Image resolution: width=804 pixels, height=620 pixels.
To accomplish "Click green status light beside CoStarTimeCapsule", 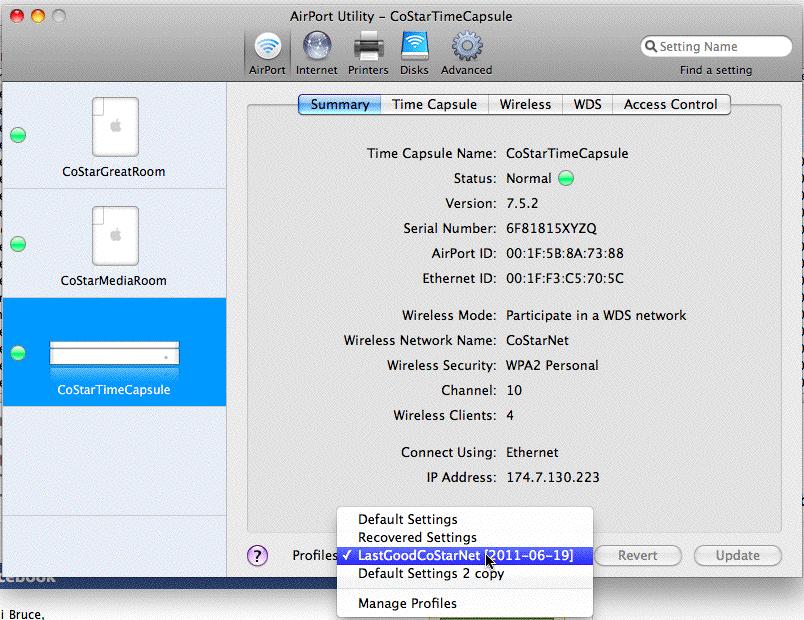I will click(x=18, y=353).
